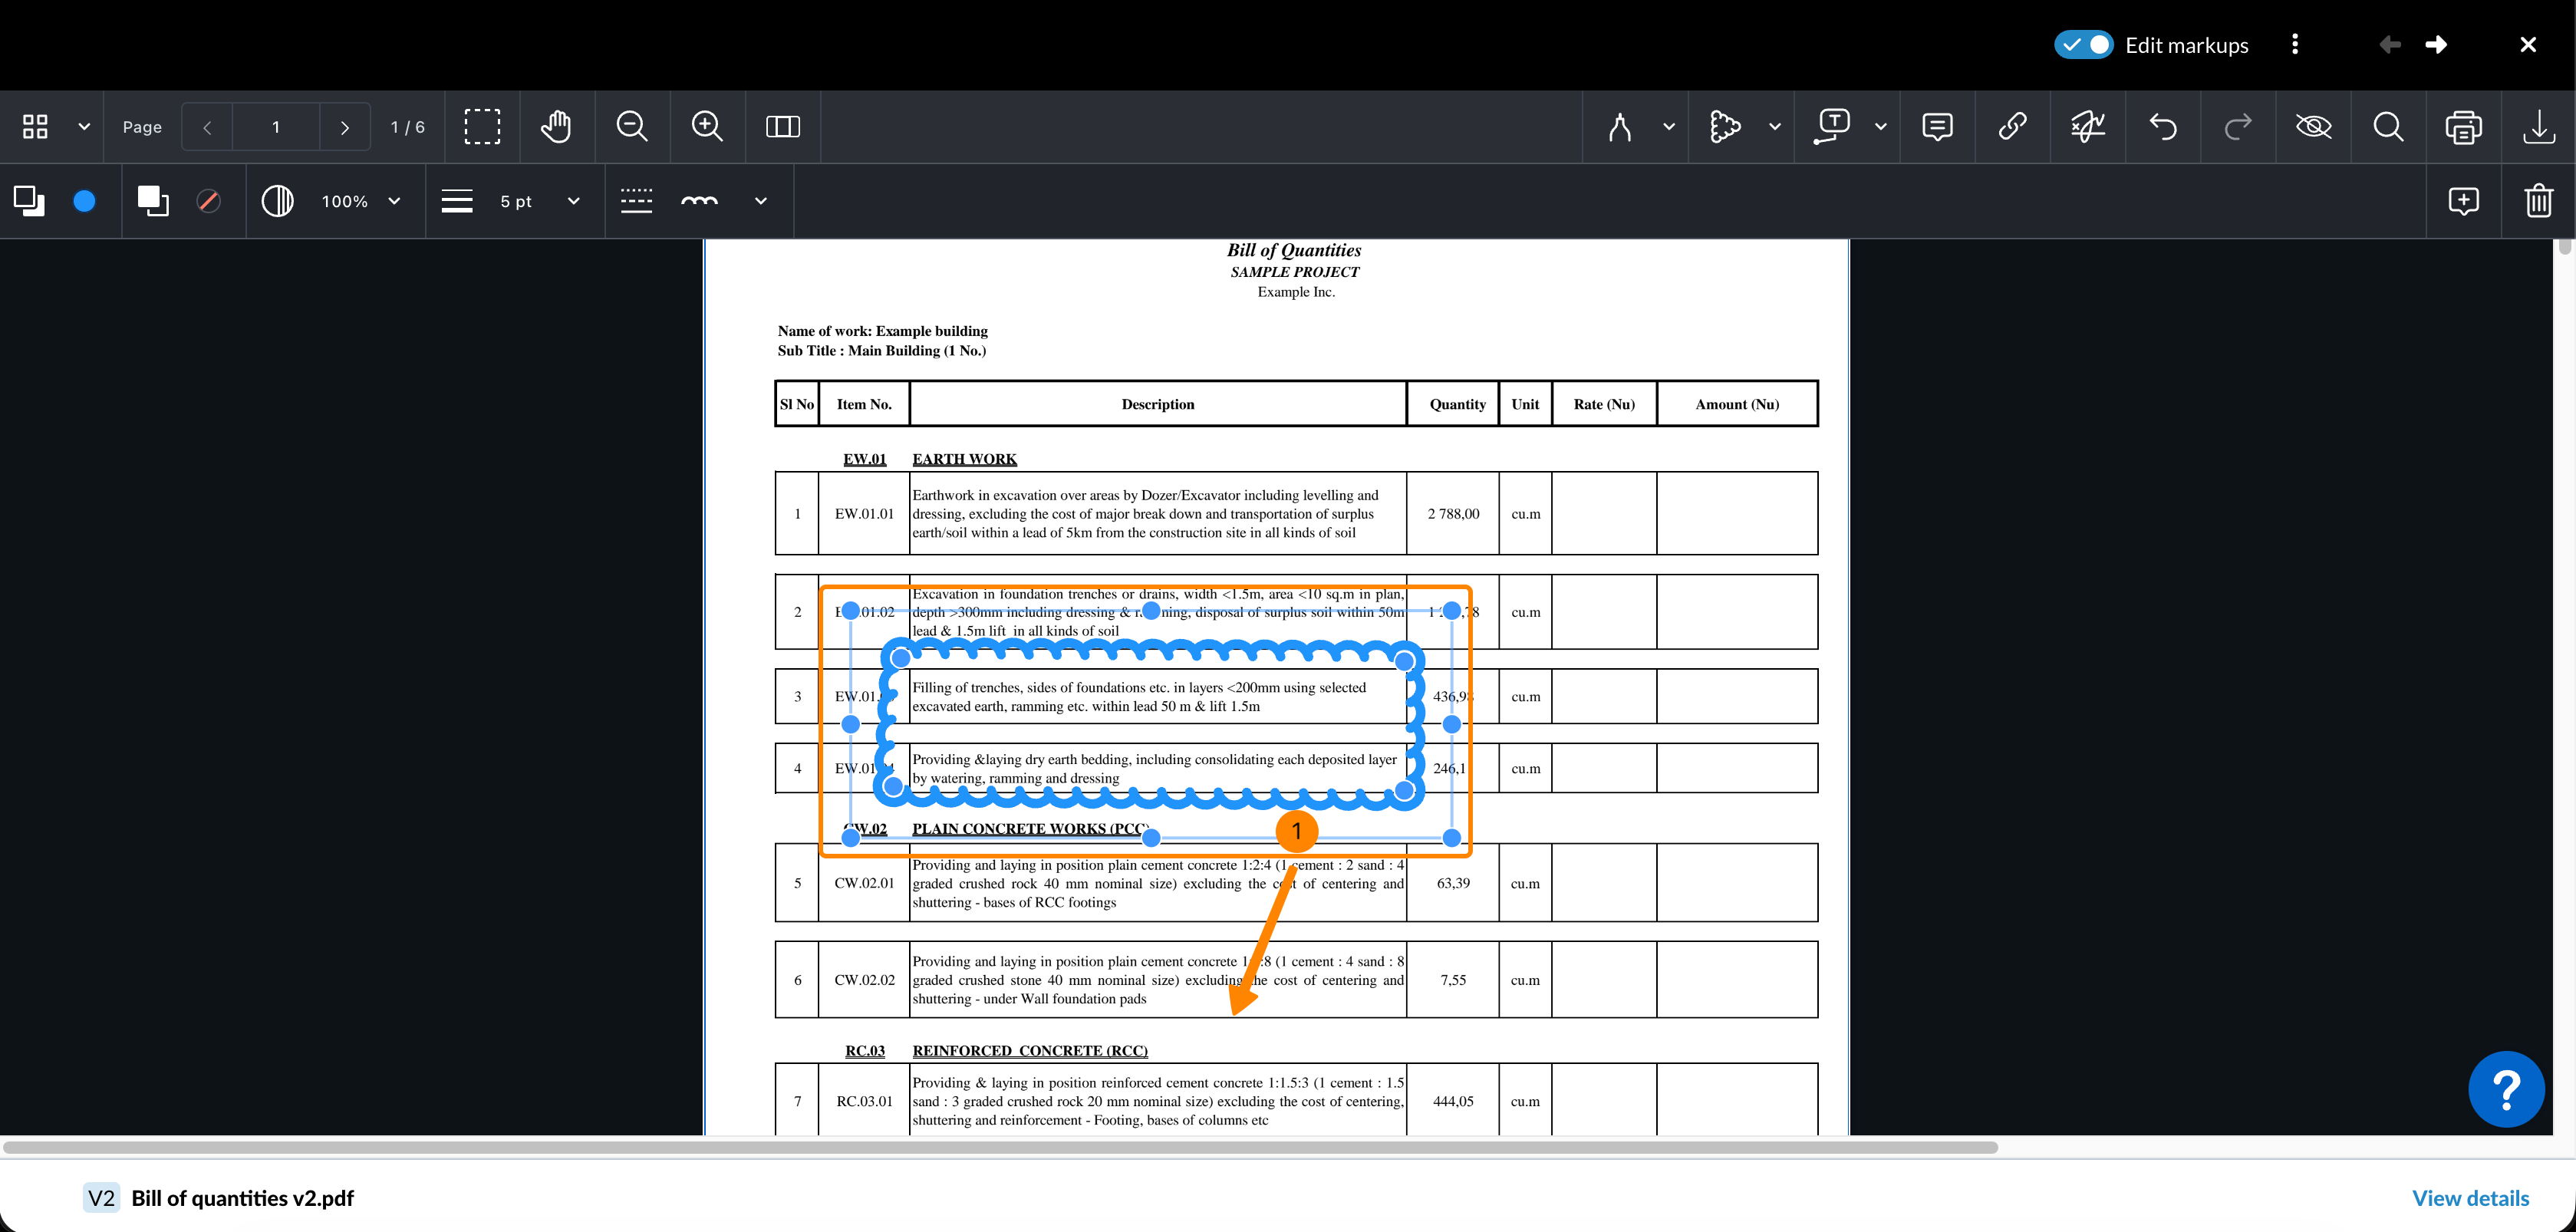Open the 5 pt line thickness dropdown
The width and height of the screenshot is (2576, 1232).
coord(573,201)
